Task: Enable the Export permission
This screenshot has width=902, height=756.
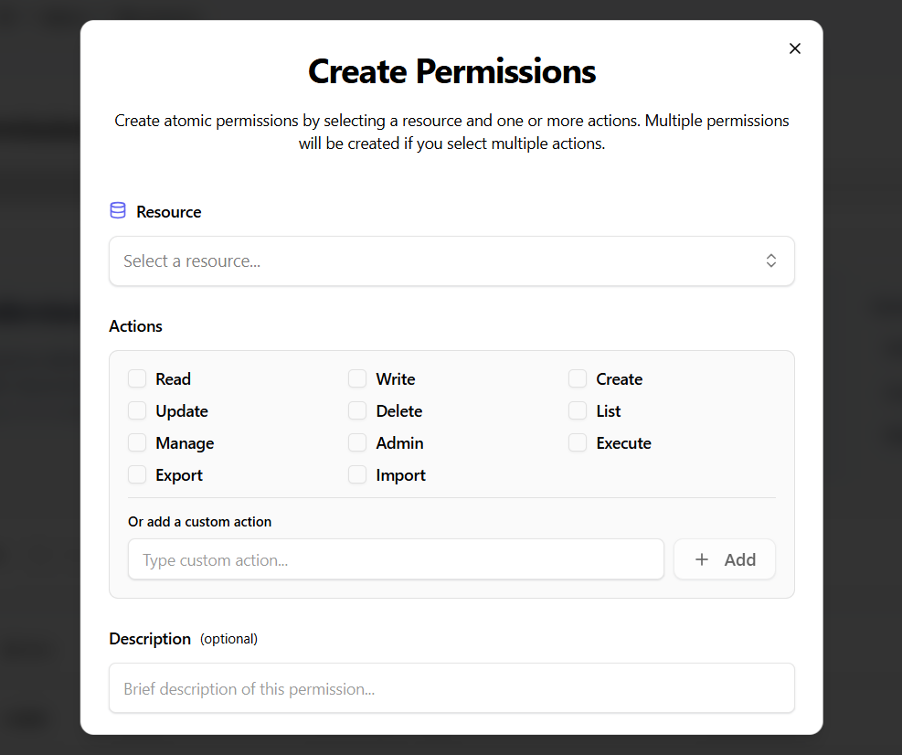Action: [137, 475]
